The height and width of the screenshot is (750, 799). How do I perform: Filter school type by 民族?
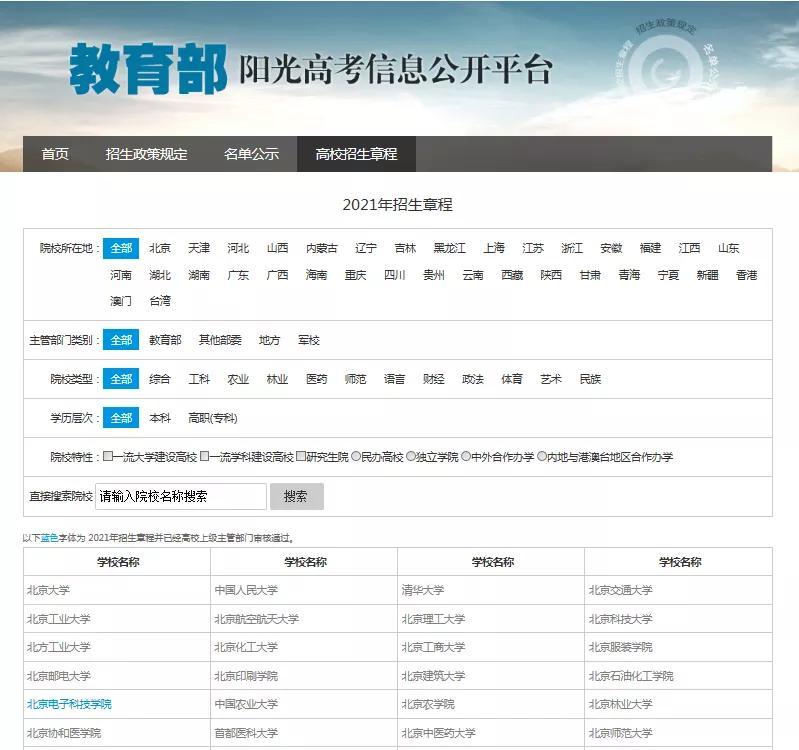point(590,379)
